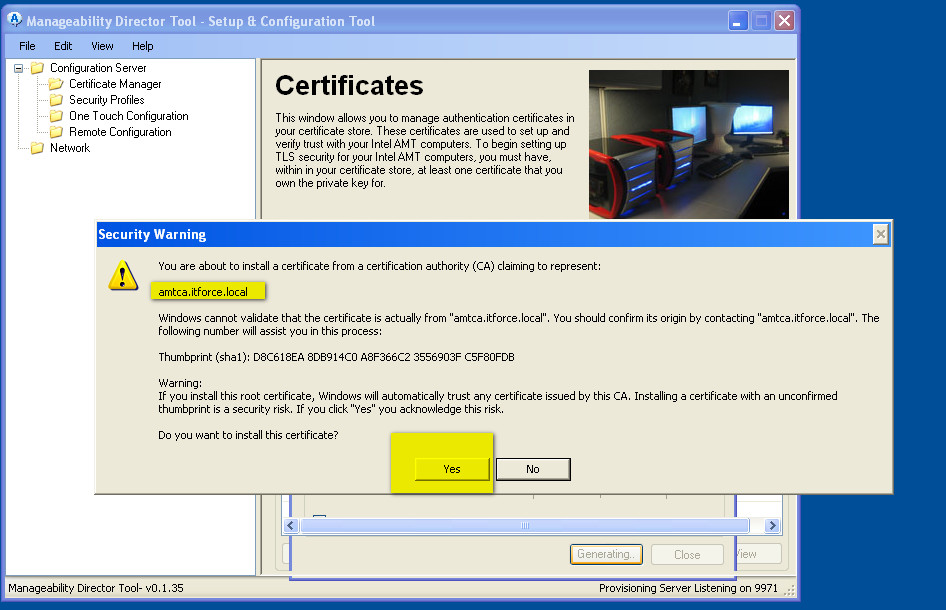Viewport: 946px width, 610px height.
Task: Click the Network folder icon
Action: 37,148
